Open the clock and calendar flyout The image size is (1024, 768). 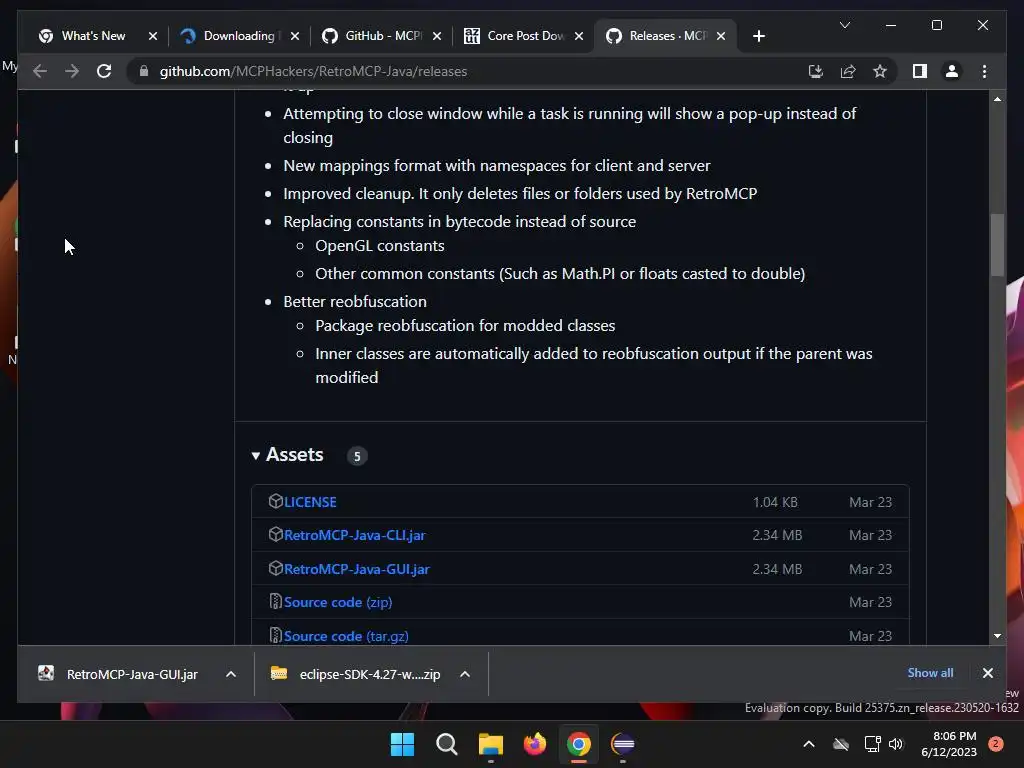tap(949, 744)
